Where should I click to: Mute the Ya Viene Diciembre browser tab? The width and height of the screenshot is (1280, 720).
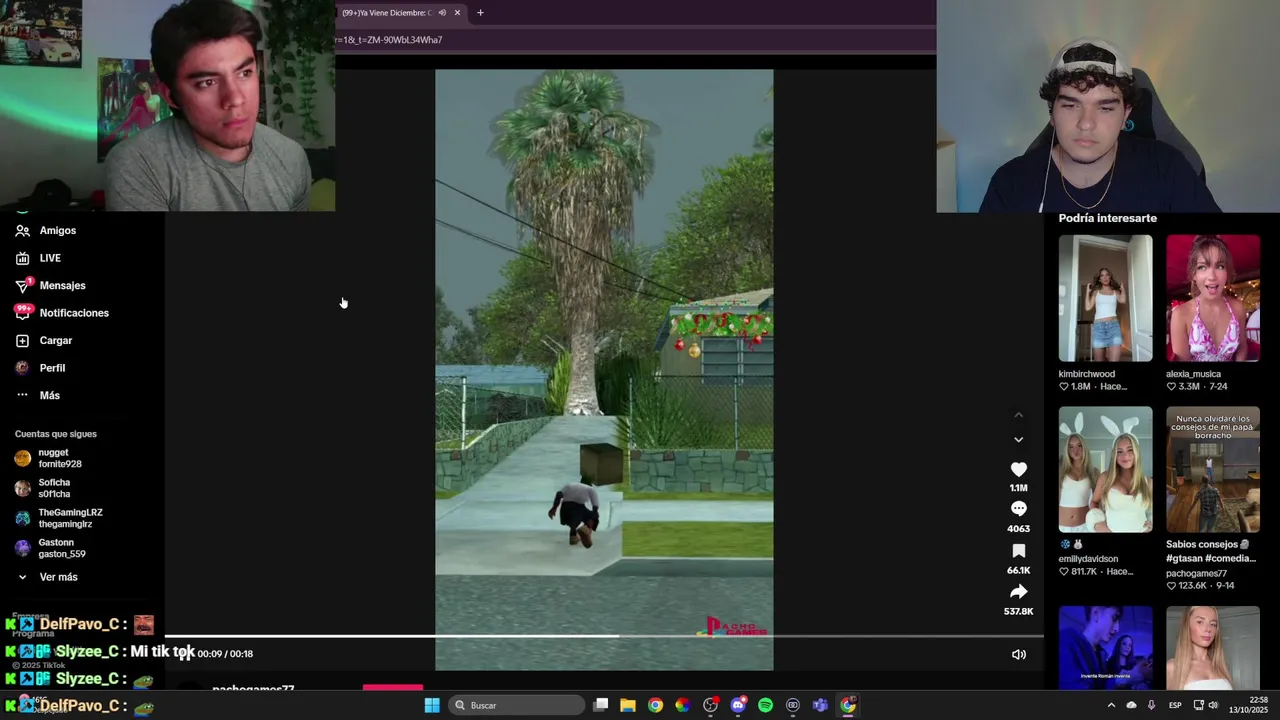tap(442, 13)
